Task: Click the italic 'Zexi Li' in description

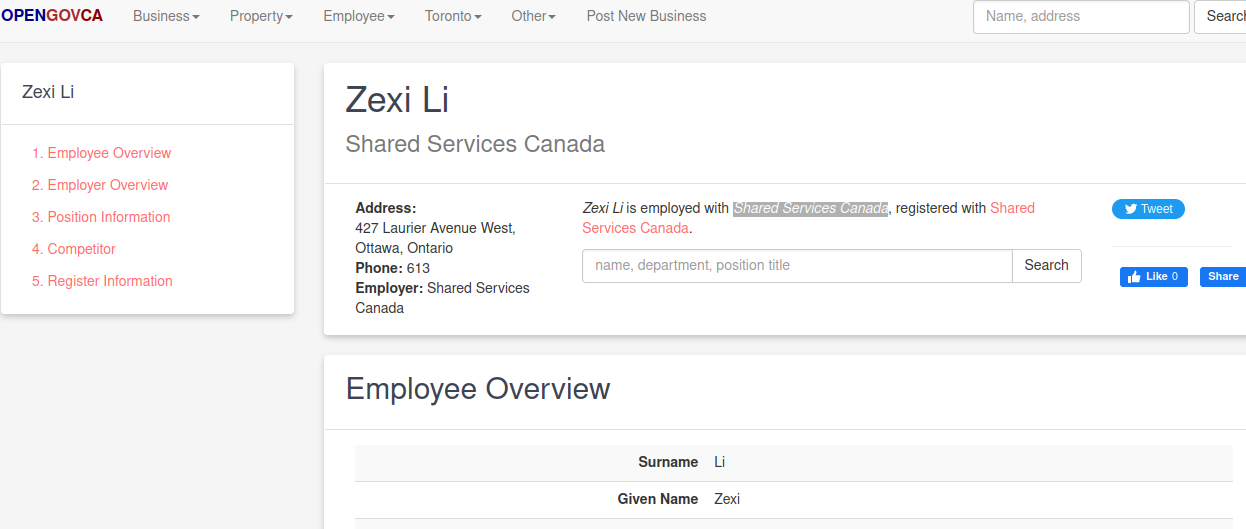Action: pyautogui.click(x=602, y=208)
